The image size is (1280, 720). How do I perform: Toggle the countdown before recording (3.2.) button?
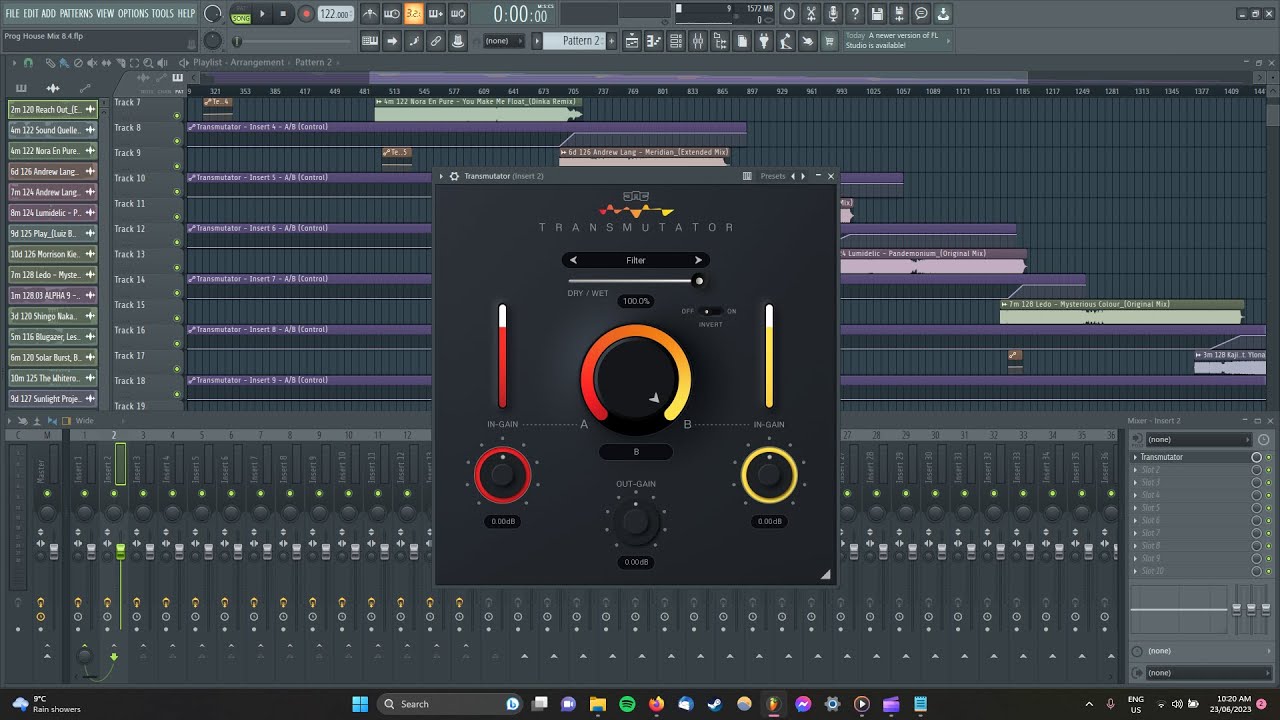click(414, 14)
